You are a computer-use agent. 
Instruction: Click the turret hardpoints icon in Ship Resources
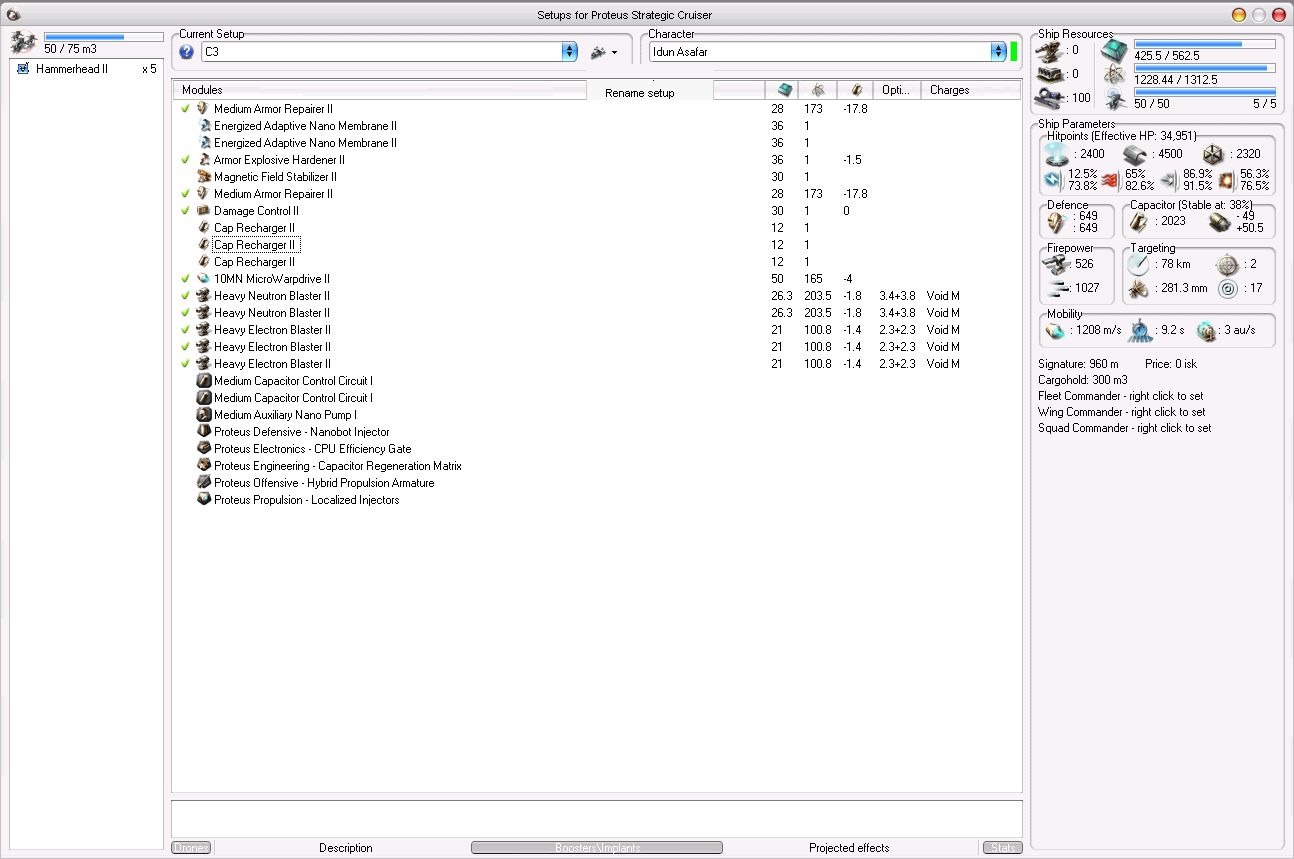coord(1050,50)
